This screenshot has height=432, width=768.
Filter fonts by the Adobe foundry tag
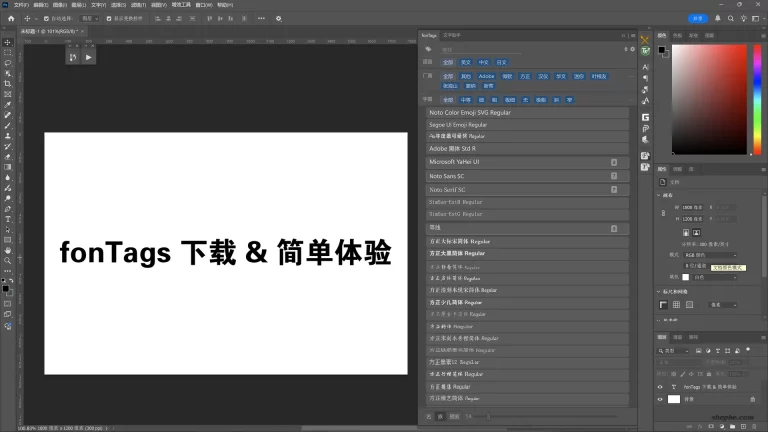(x=486, y=76)
